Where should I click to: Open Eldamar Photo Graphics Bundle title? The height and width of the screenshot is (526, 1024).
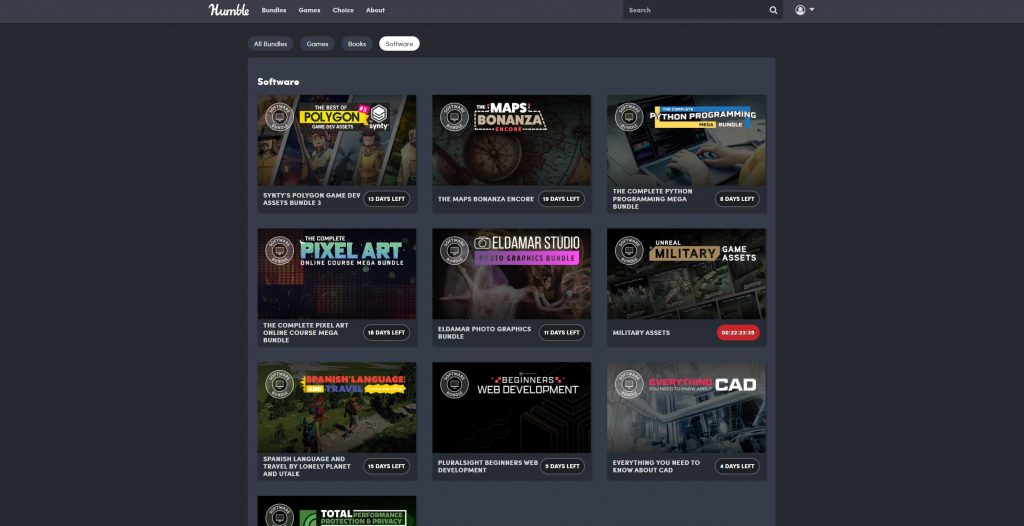(485, 333)
